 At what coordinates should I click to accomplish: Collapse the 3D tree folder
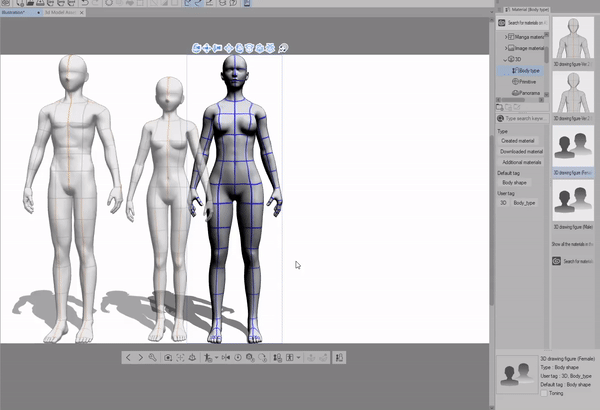pos(505,59)
